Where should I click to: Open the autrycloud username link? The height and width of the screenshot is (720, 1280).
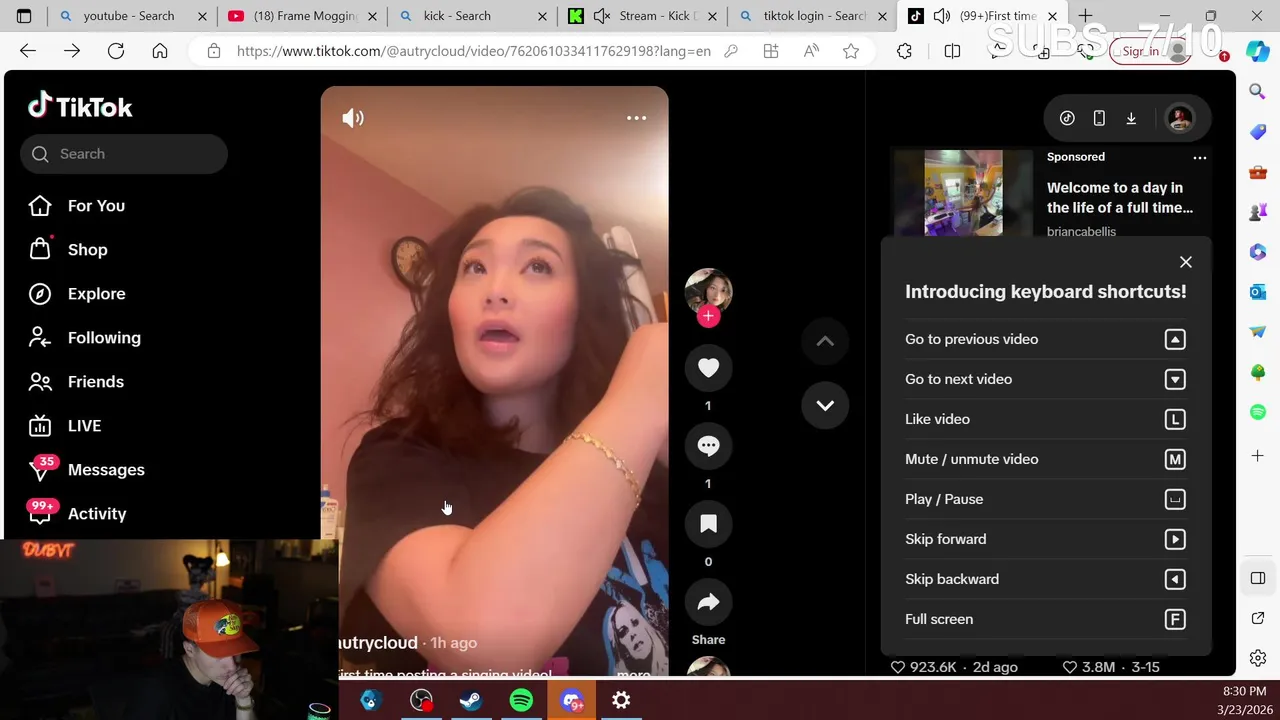click(x=377, y=643)
